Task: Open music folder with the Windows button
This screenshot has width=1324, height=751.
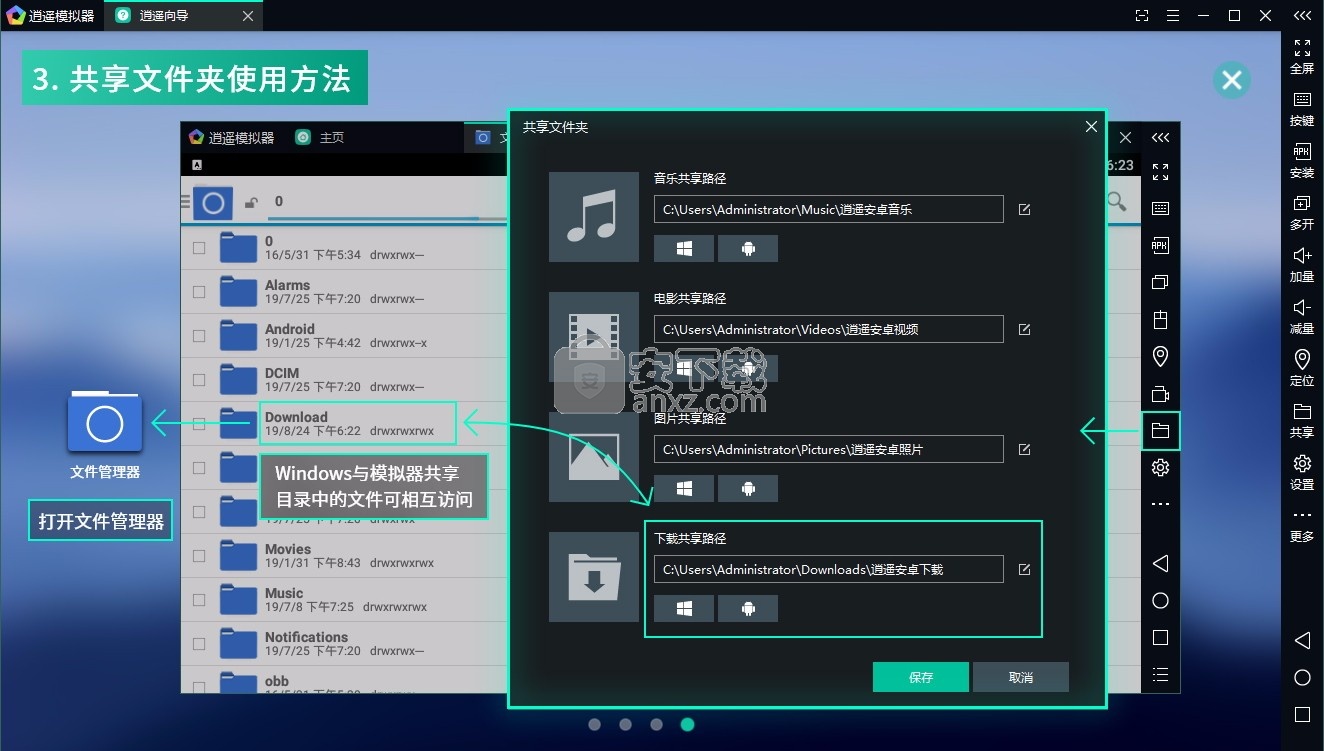Action: pyautogui.click(x=684, y=248)
